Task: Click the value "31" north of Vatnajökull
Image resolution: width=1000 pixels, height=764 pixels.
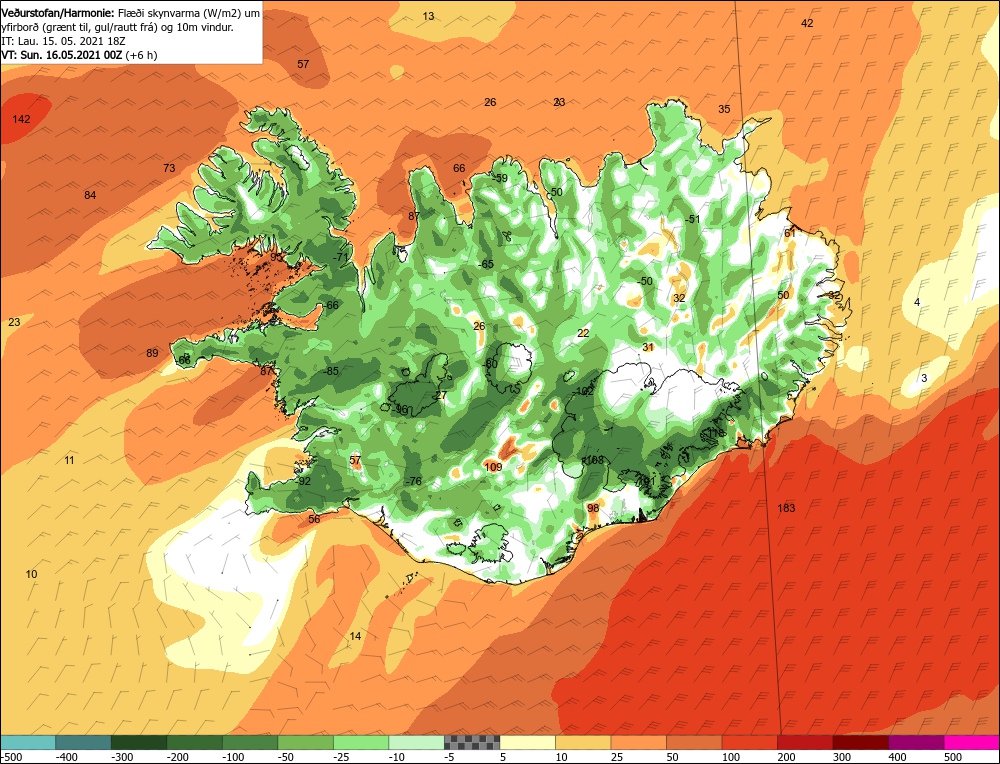Action: (648, 347)
